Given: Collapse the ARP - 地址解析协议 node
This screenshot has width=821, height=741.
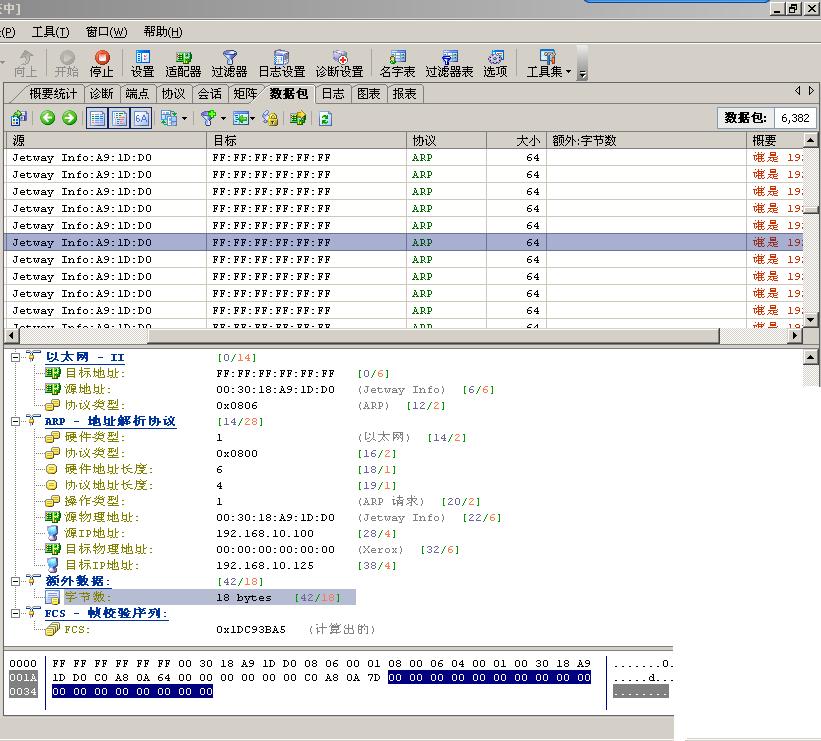Looking at the screenshot, I should pyautogui.click(x=16, y=421).
